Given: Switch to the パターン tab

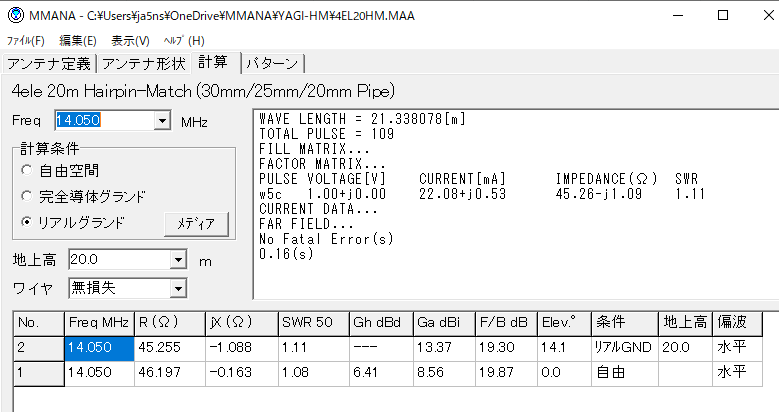Looking at the screenshot, I should tap(272, 64).
